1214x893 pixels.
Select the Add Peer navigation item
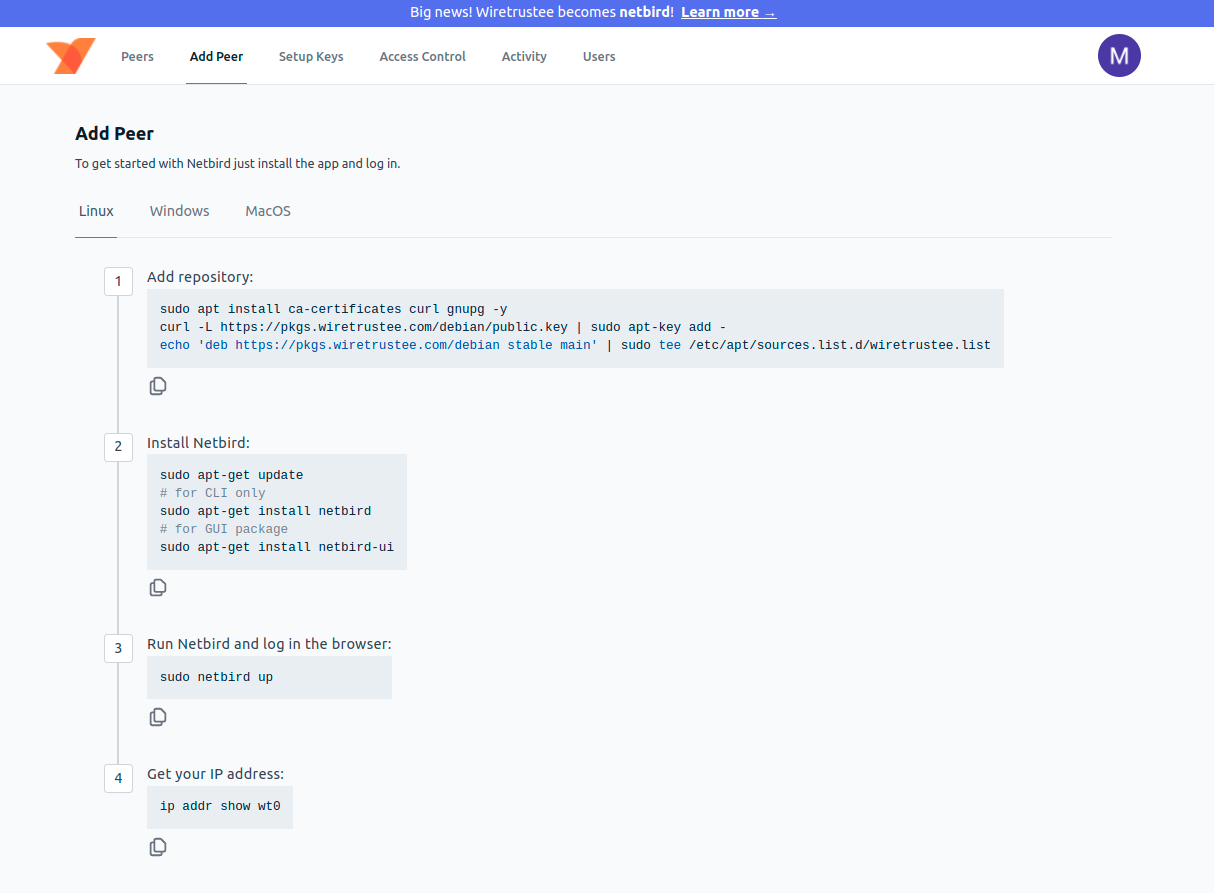click(216, 57)
